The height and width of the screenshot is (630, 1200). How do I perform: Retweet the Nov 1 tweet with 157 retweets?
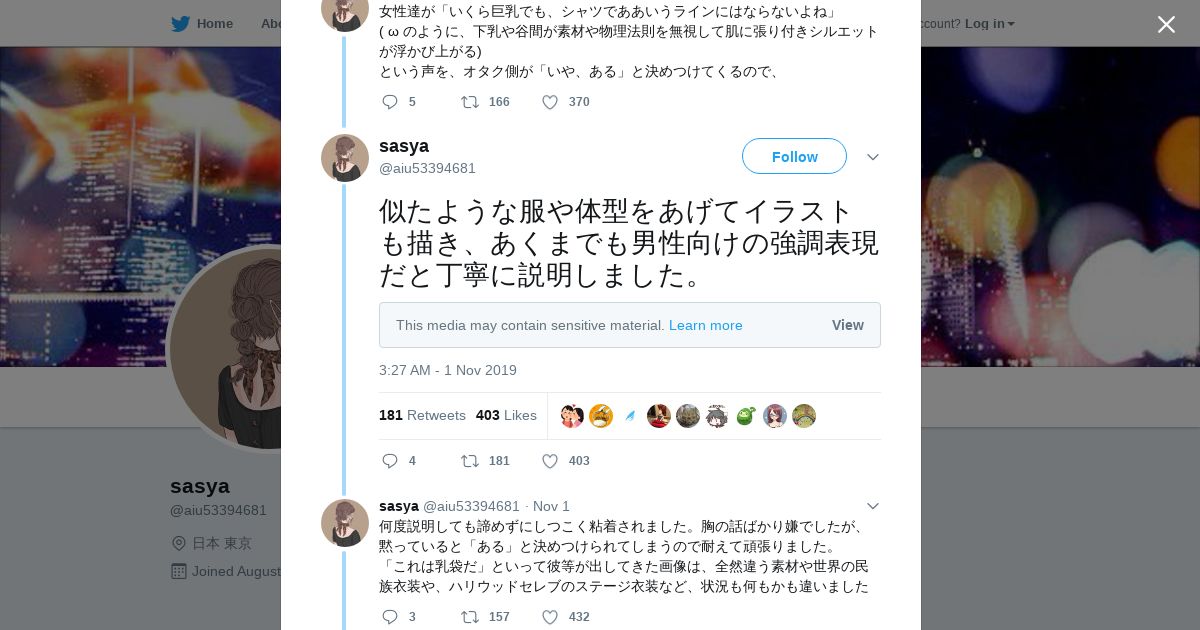pyautogui.click(x=469, y=617)
